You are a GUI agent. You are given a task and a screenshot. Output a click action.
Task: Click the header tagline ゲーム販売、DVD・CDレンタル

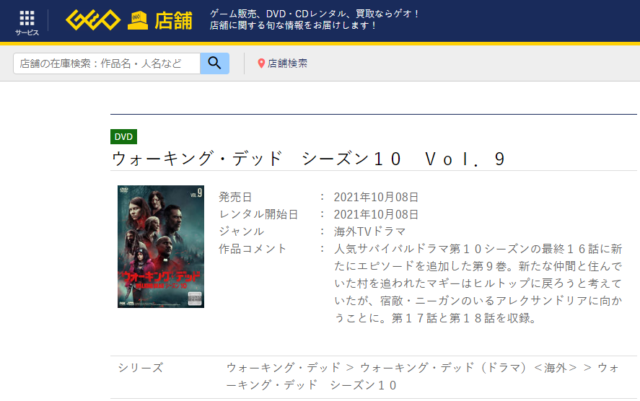[x=314, y=14]
